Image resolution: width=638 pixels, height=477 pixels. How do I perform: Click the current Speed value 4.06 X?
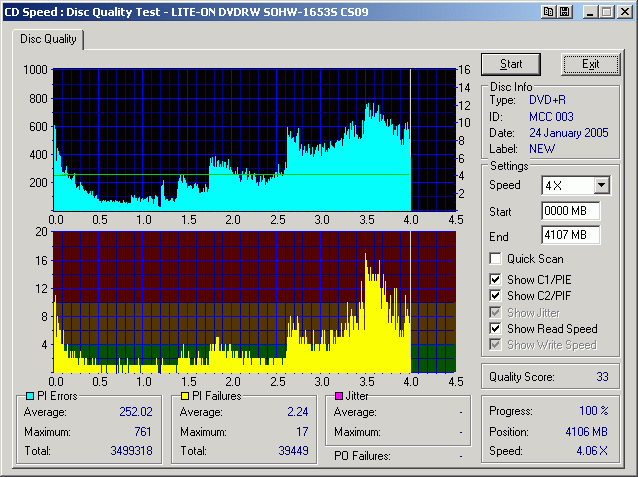[592, 451]
